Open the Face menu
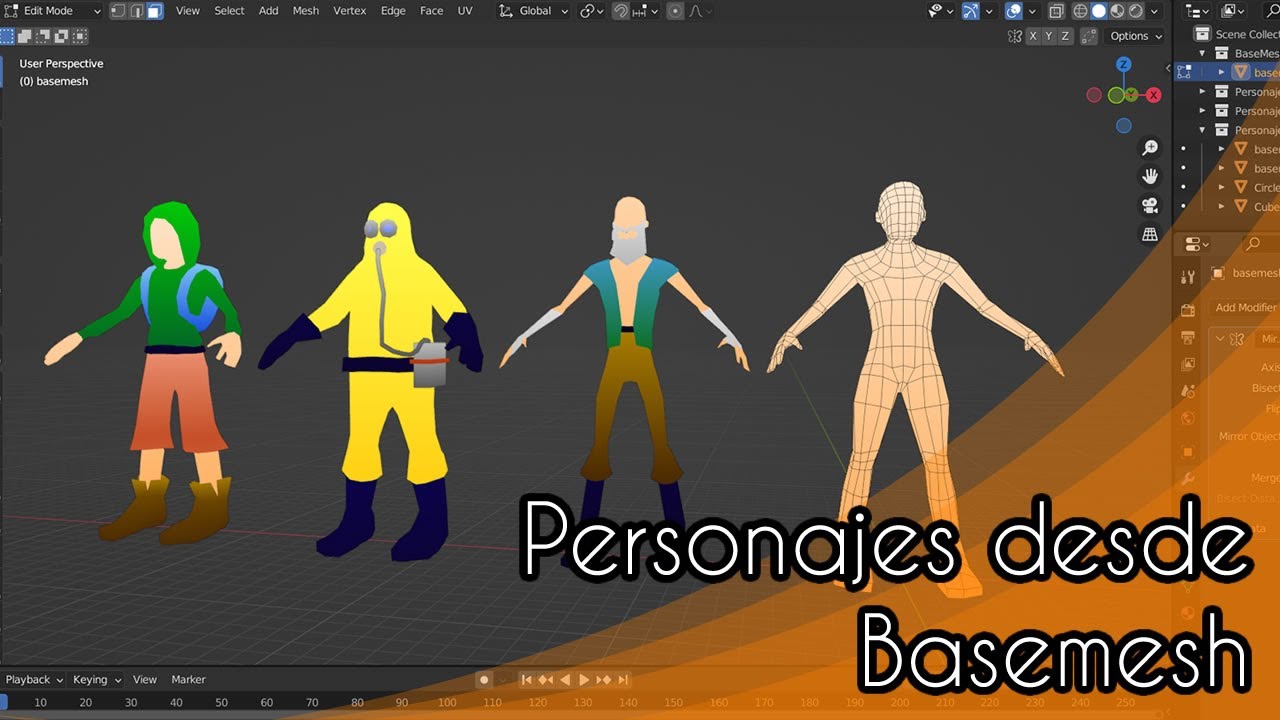This screenshot has height=720, width=1280. (431, 11)
